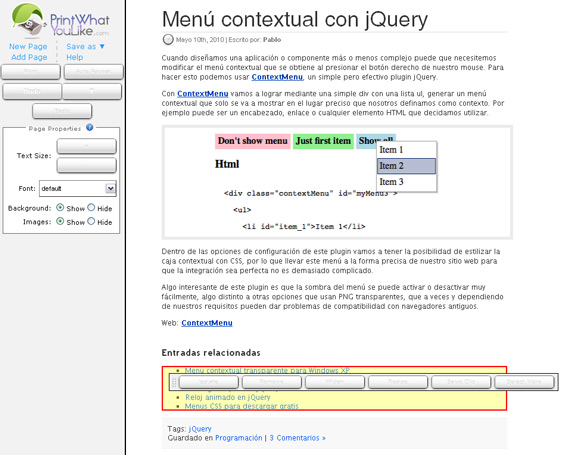
Task: Select Images Hide radio button
Action: pyautogui.click(x=91, y=221)
